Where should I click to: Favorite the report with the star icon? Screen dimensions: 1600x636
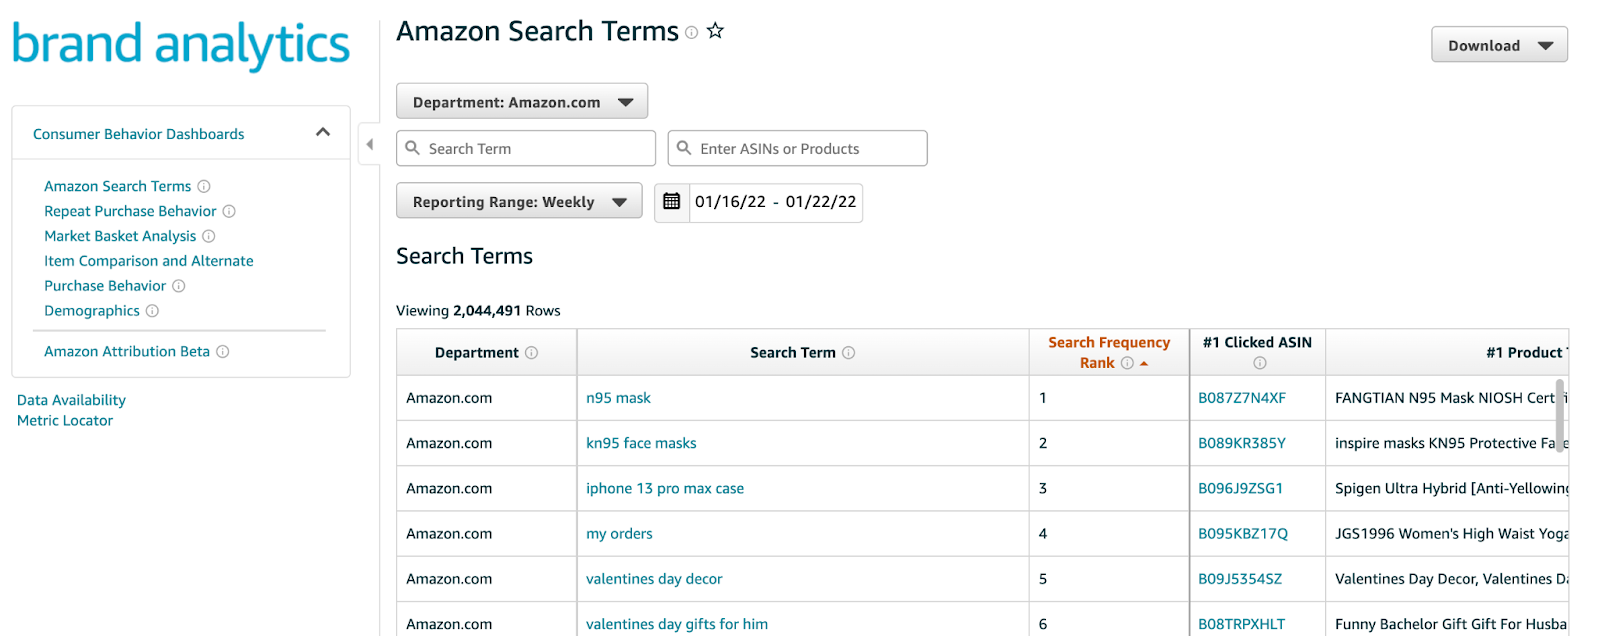click(715, 31)
